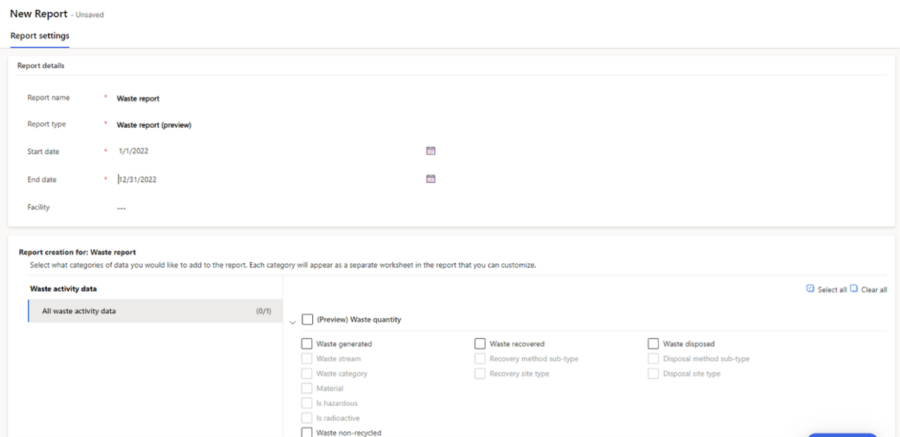Collapse the Waste quantity section chevron
Screen dimensions: 900x437
click(293, 323)
